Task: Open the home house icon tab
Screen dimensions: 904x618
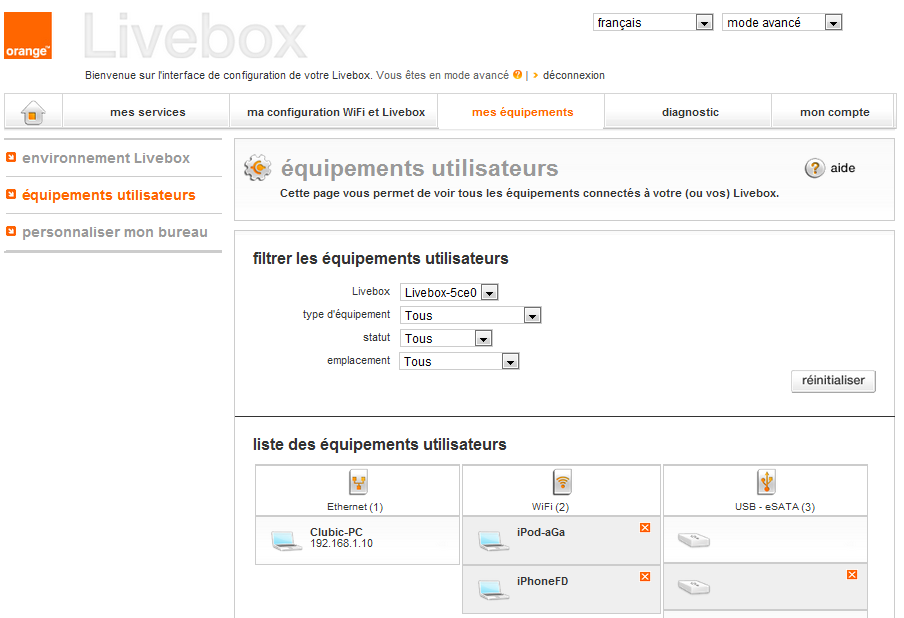Action: [33, 112]
